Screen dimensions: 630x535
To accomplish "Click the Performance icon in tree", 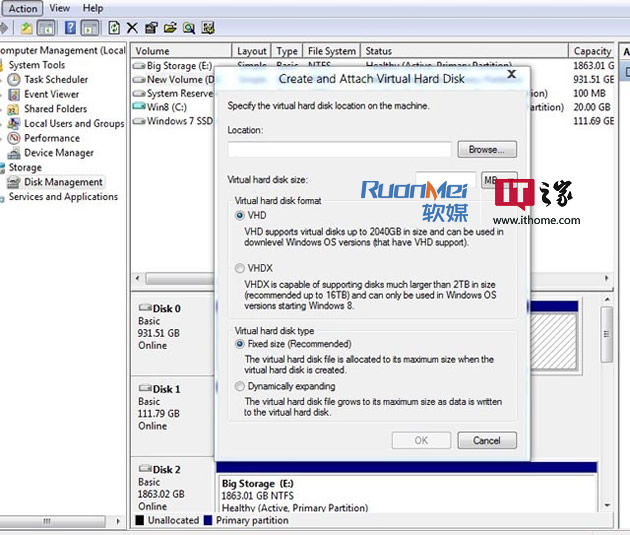I will [x=14, y=138].
